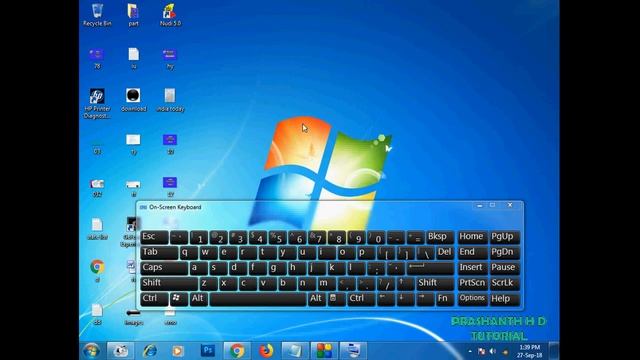This screenshot has width=640, height=360.
Task: Click the Tab key
Action: [x=159, y=252]
